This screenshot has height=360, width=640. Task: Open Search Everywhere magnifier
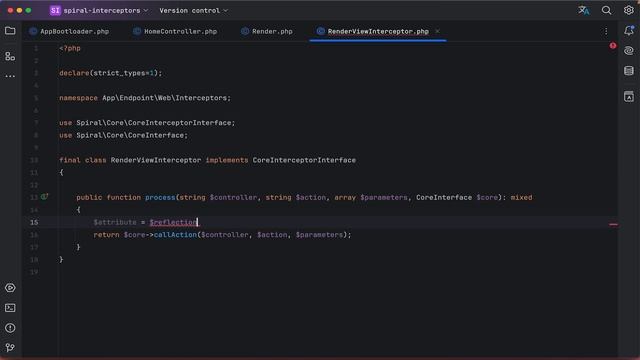pos(607,10)
